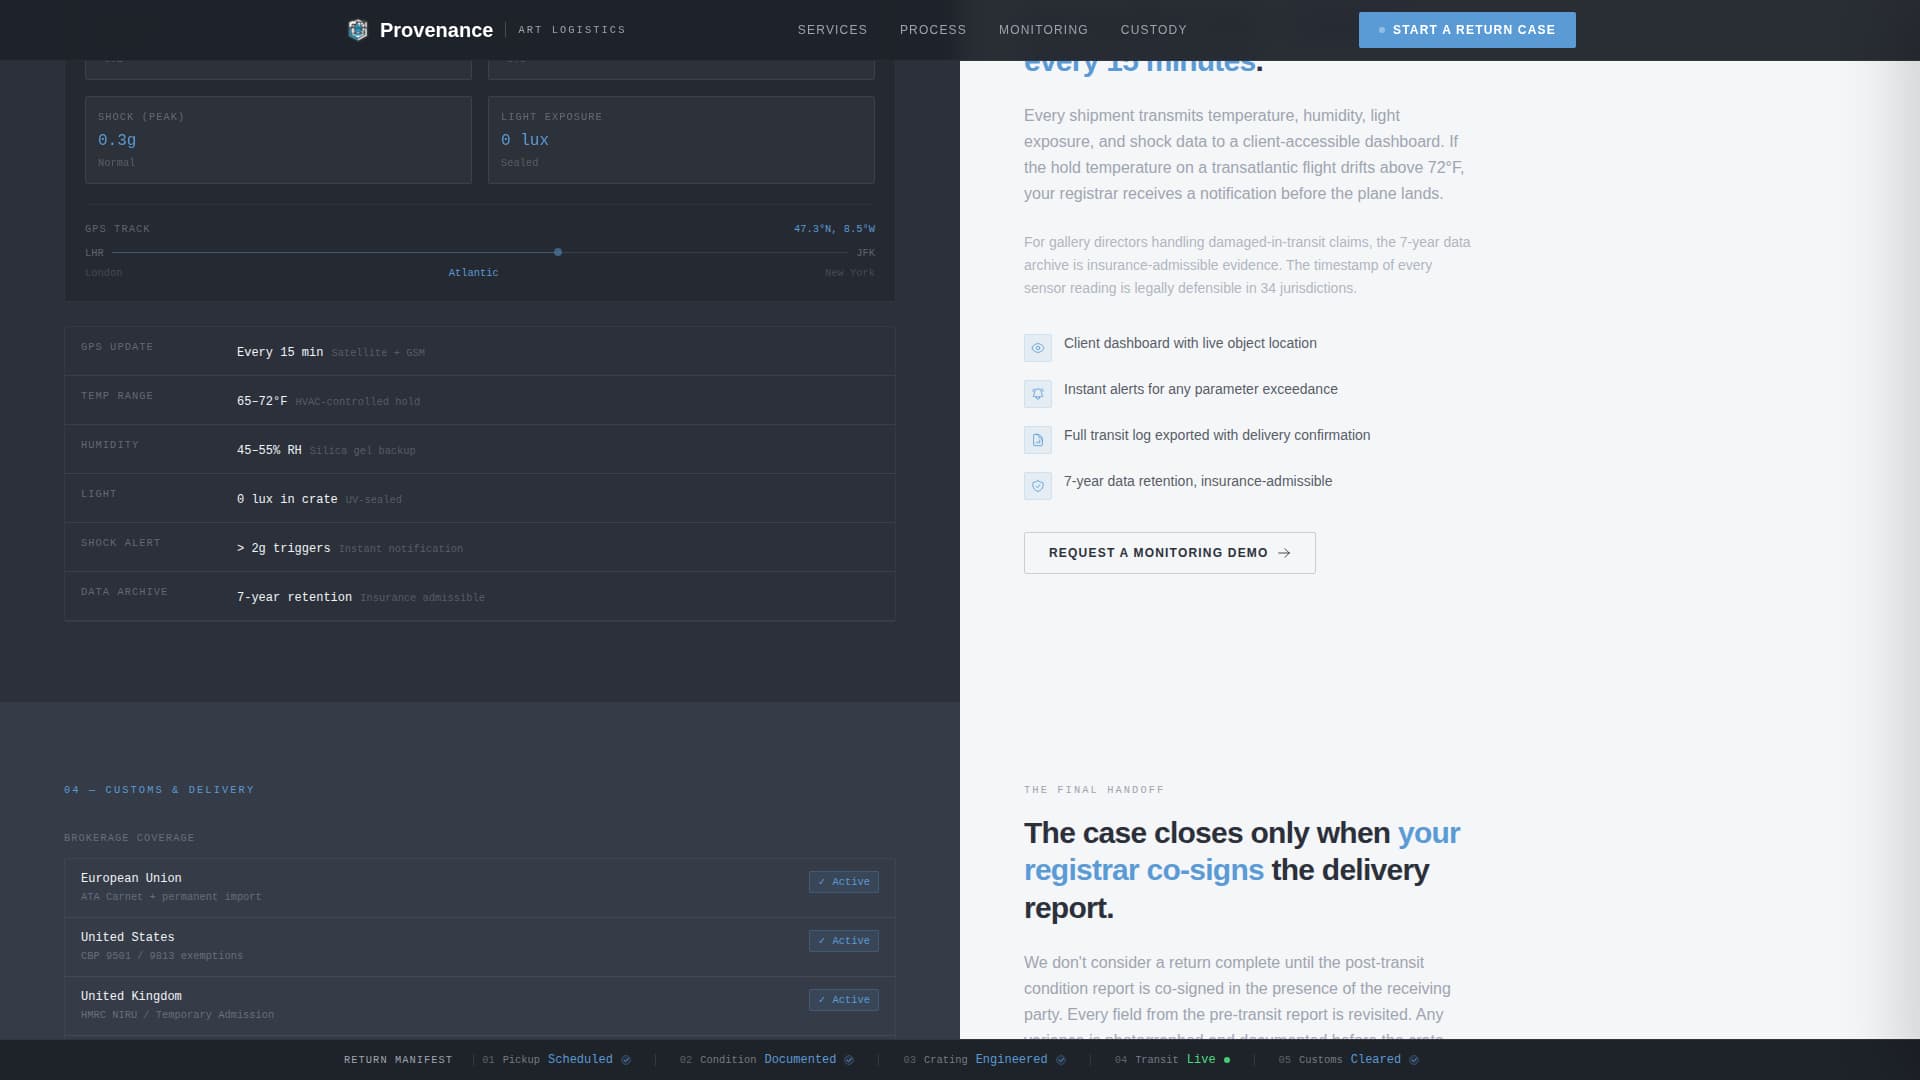Screen dimensions: 1920x1080
Task: Click the document icon beside full transit log
Action: [x=1038, y=440]
